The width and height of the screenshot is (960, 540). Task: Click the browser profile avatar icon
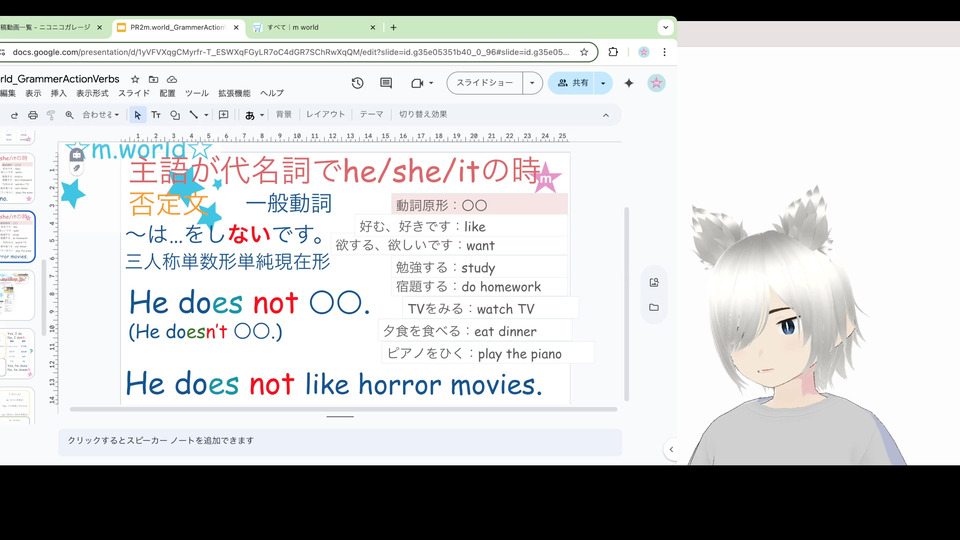(643, 52)
